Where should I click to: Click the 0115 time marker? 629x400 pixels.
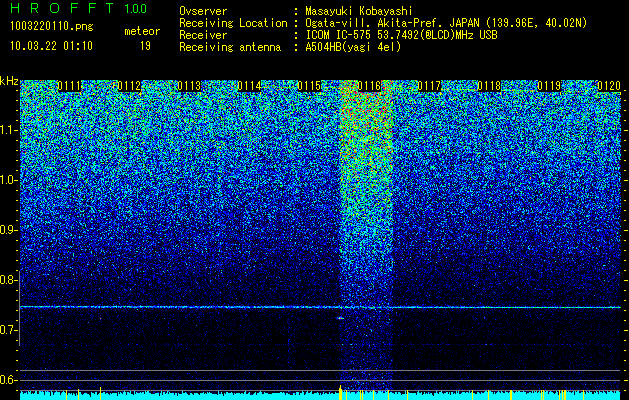(x=309, y=86)
